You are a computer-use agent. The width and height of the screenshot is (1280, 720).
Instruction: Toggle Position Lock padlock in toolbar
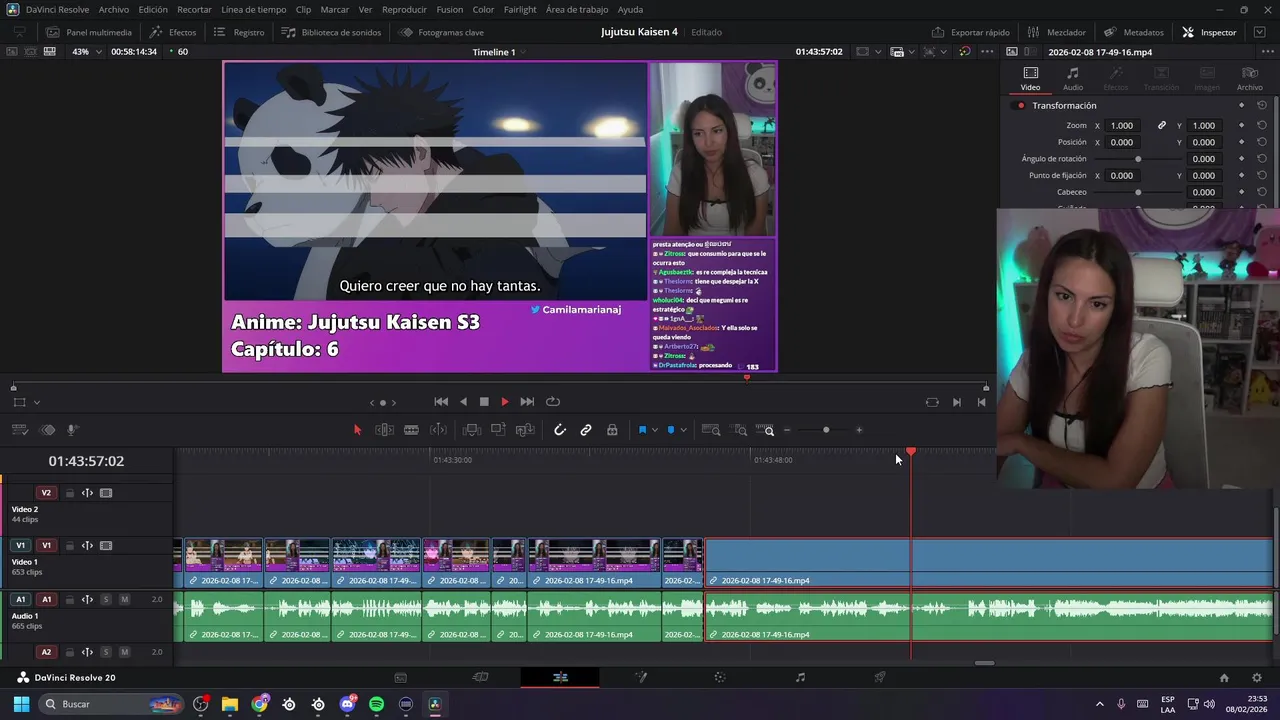[612, 430]
